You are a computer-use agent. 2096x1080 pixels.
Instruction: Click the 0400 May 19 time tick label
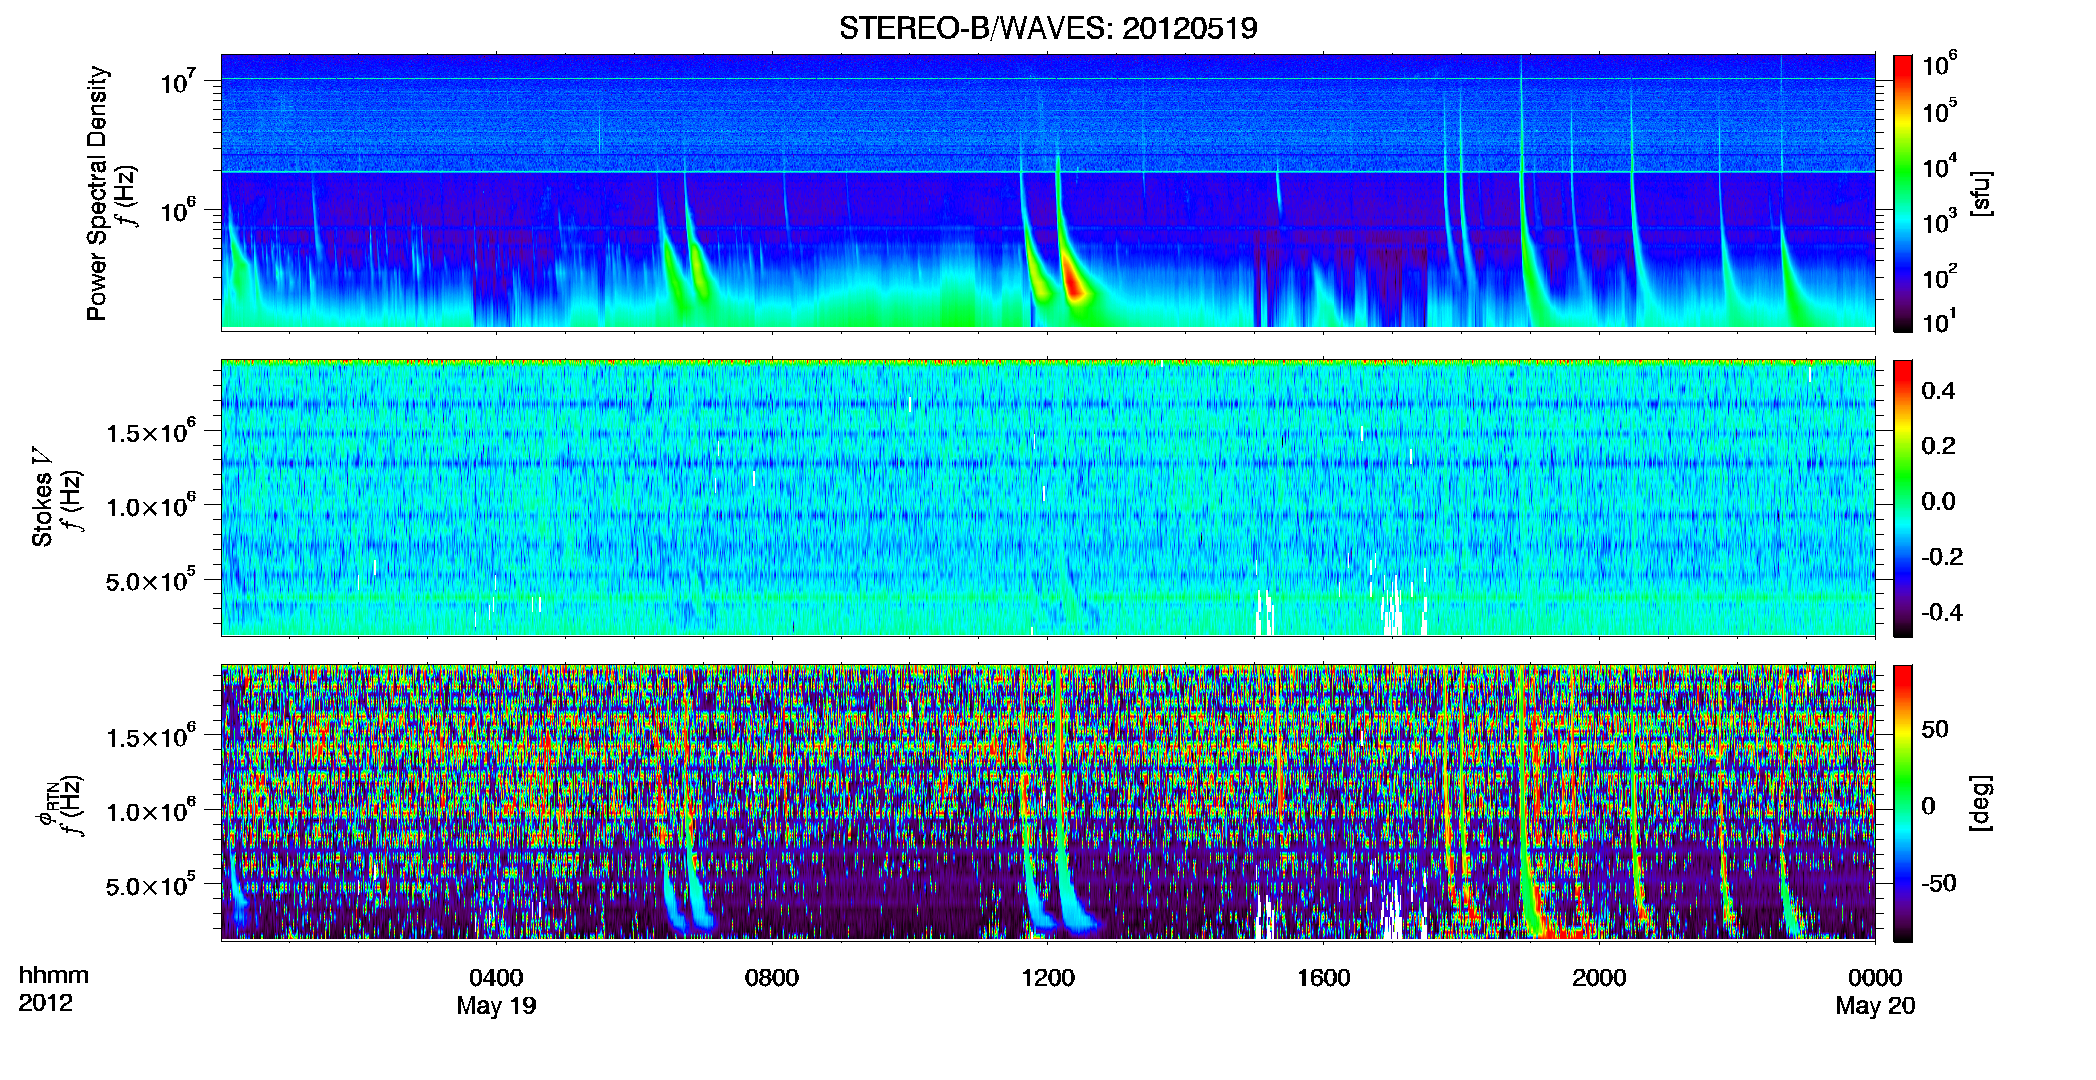pyautogui.click(x=496, y=991)
